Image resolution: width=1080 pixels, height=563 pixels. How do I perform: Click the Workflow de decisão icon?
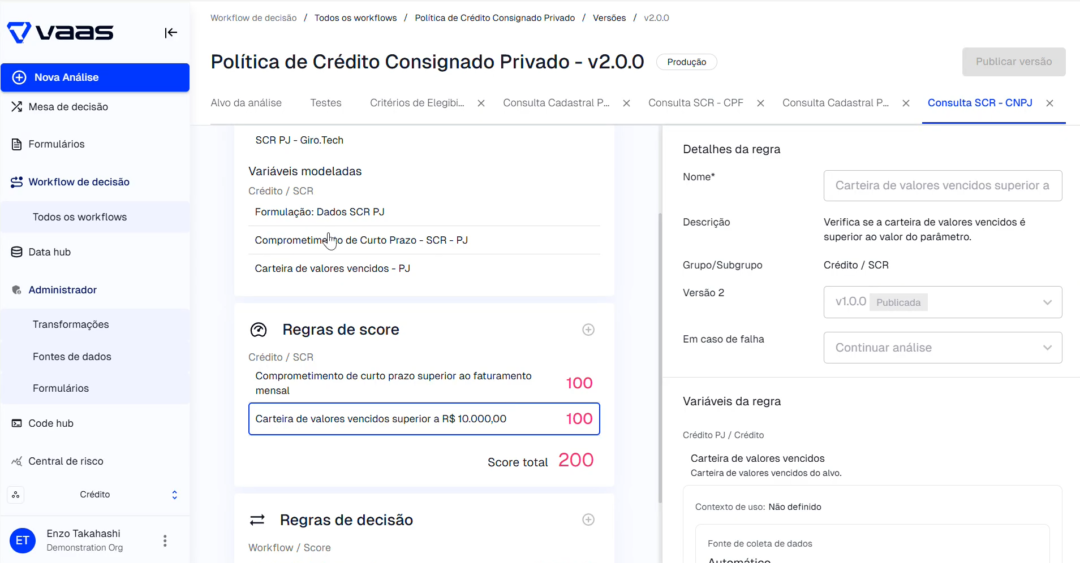pyautogui.click(x=17, y=182)
